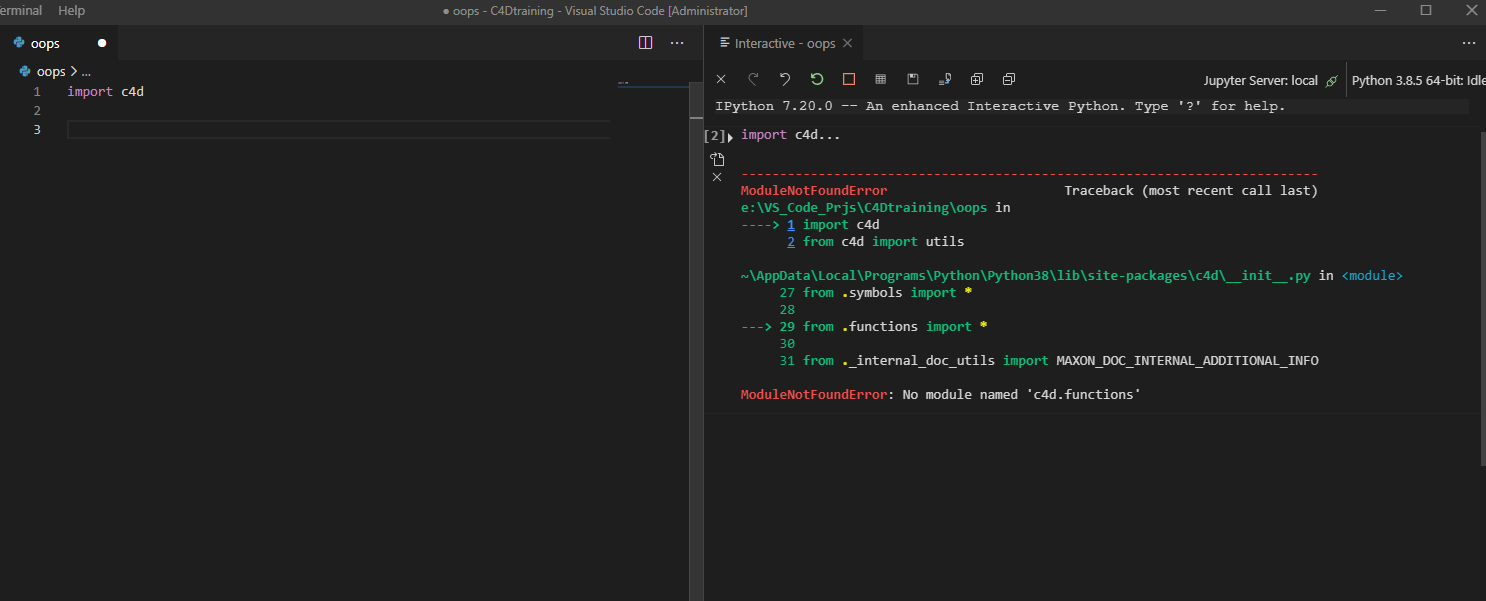Click the IPython 7.20.0 banner text
Image resolution: width=1486 pixels, height=601 pixels.
[1000, 106]
